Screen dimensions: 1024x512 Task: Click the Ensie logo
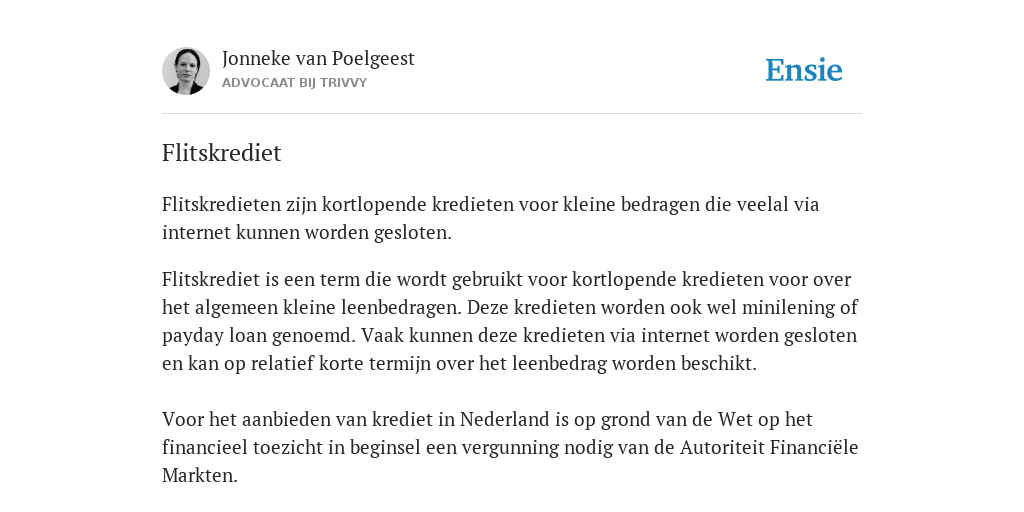pyautogui.click(x=804, y=70)
